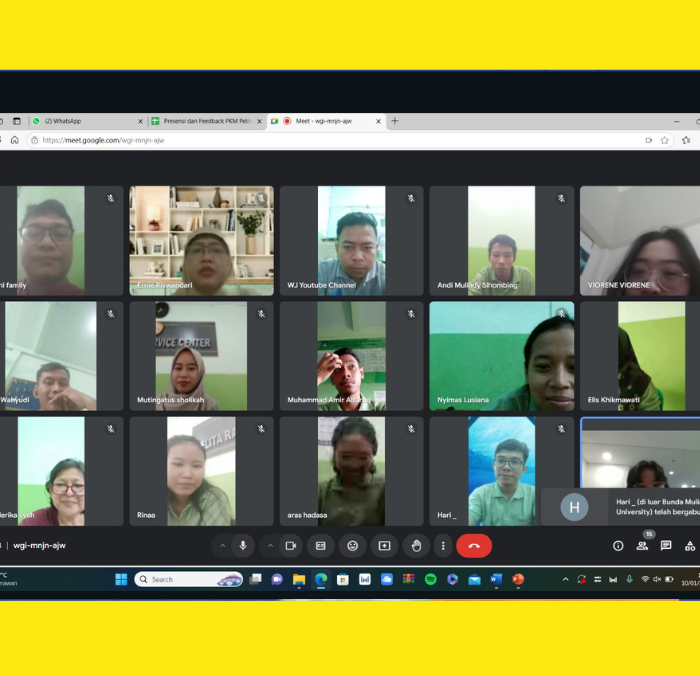Viewport: 700px width, 675px height.
Task: Go to browser home page
Action: coord(15,140)
